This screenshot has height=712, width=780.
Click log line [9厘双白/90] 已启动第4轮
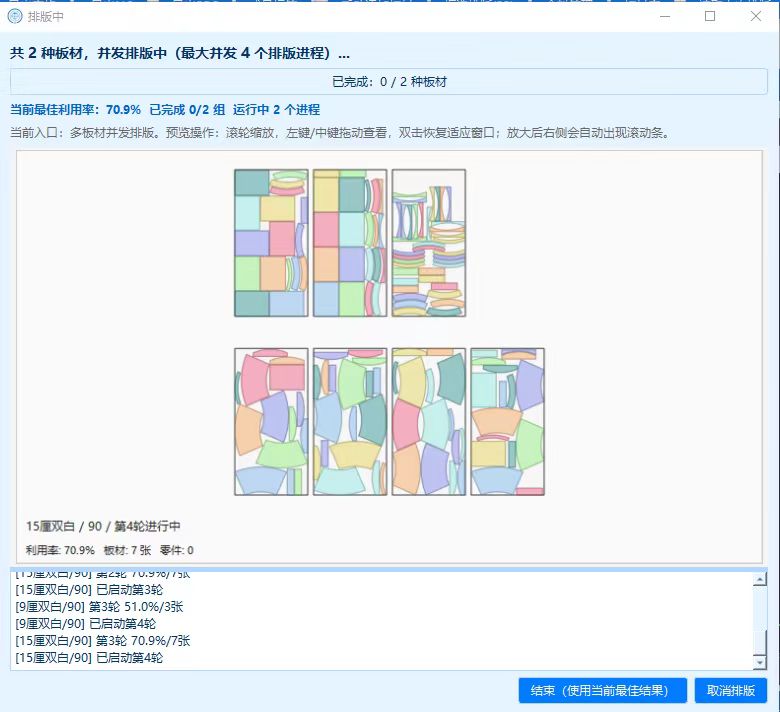pos(86,624)
